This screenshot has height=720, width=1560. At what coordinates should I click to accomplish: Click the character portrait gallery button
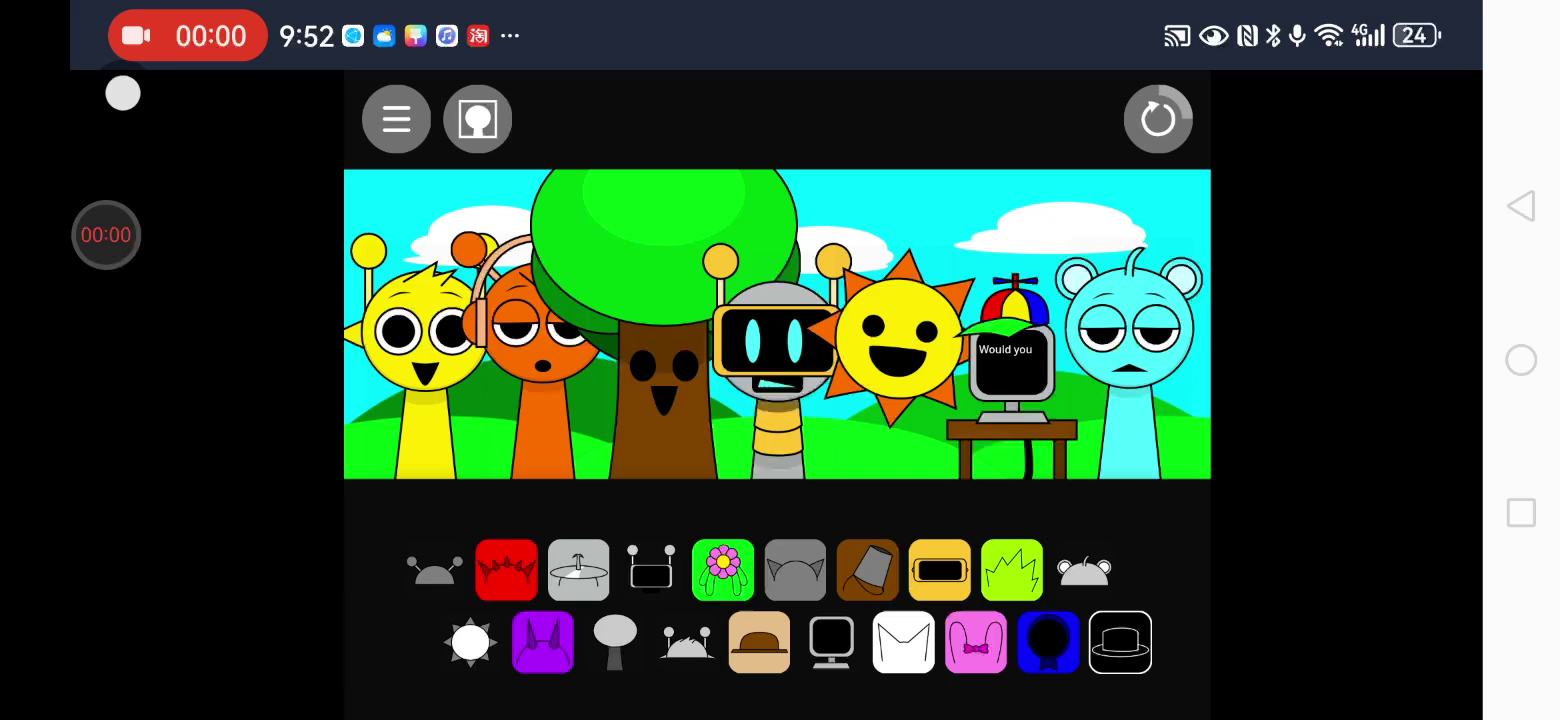click(477, 120)
